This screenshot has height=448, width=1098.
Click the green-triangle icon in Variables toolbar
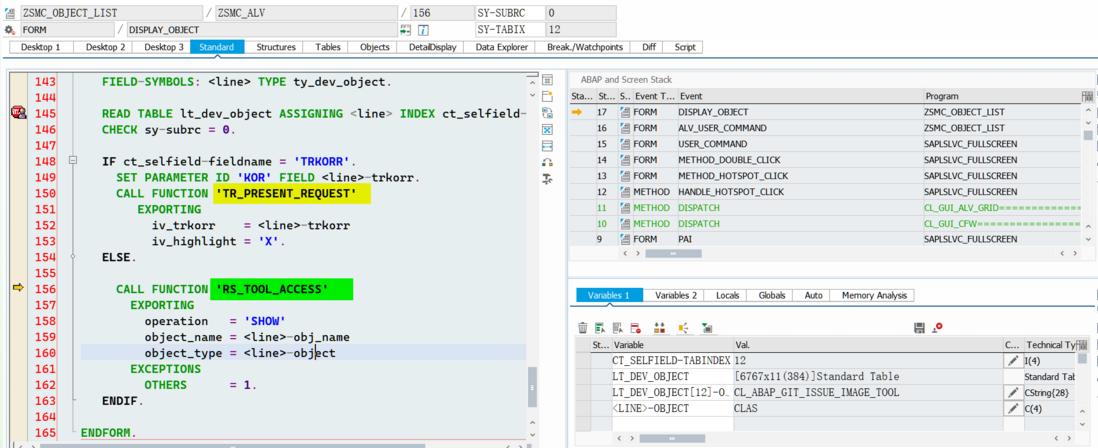point(707,328)
